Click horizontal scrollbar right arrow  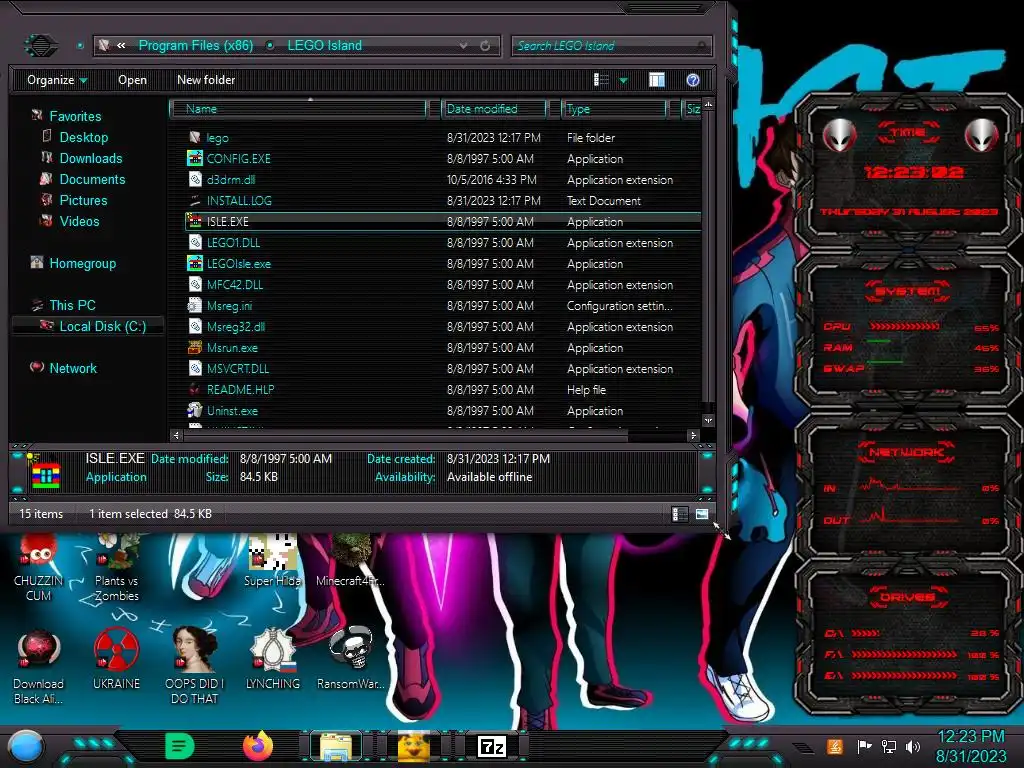(x=693, y=435)
